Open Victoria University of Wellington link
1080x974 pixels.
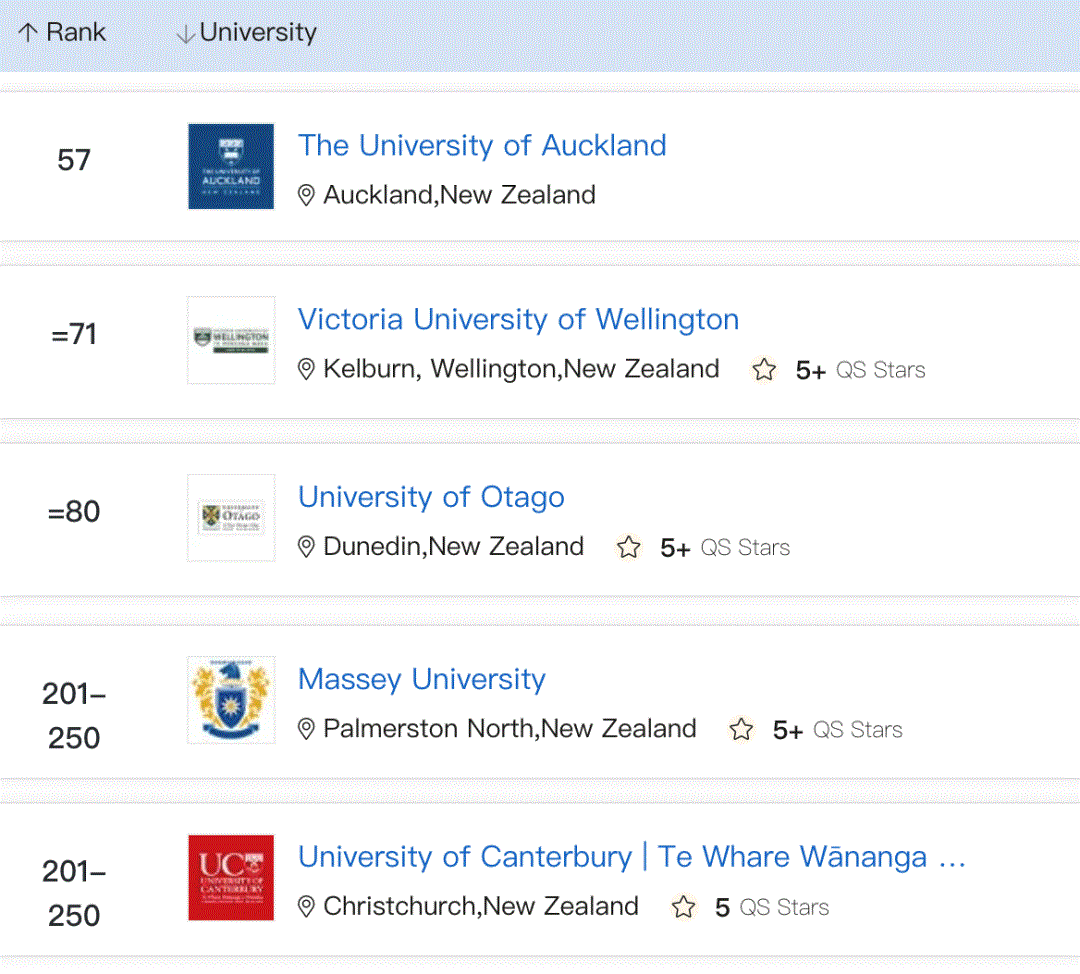(x=518, y=320)
